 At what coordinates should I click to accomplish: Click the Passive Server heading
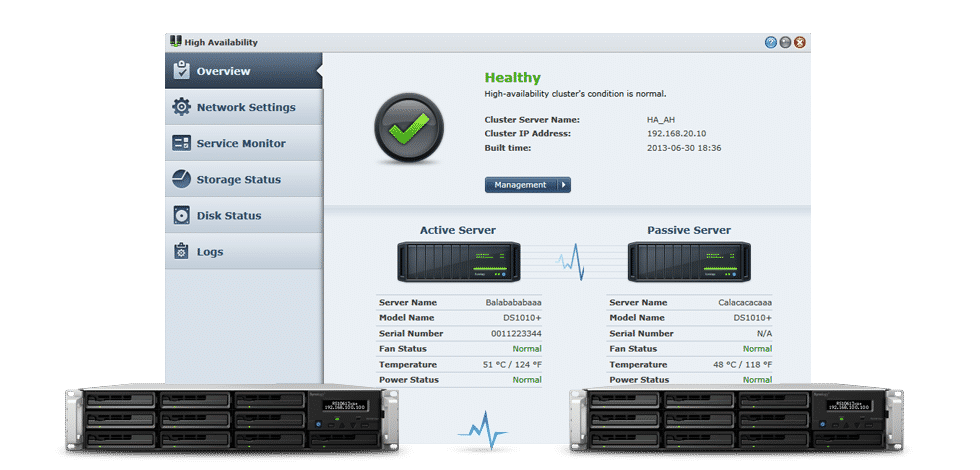point(689,230)
